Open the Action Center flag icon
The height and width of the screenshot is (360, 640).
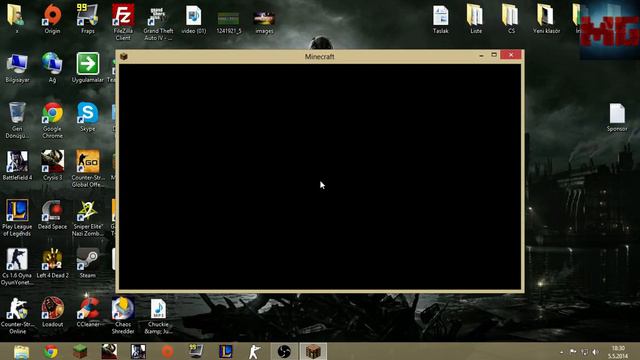click(573, 352)
